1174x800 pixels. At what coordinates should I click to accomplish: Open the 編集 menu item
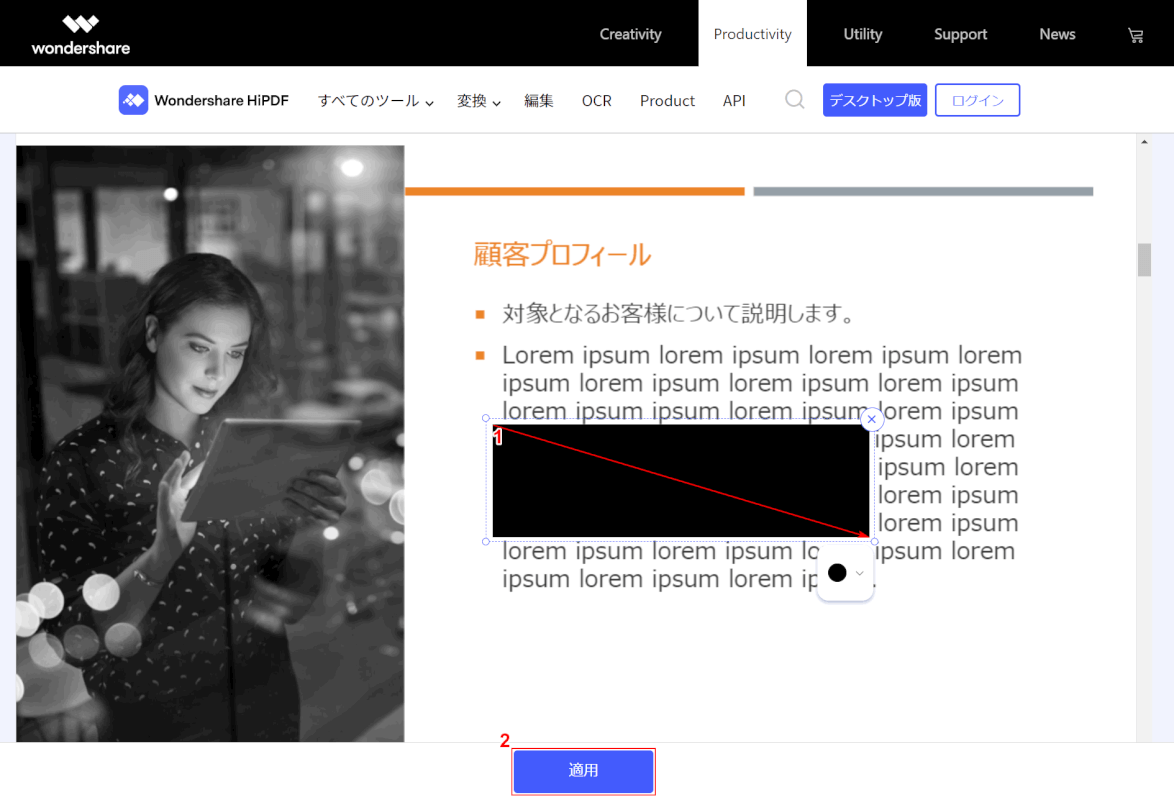click(539, 101)
